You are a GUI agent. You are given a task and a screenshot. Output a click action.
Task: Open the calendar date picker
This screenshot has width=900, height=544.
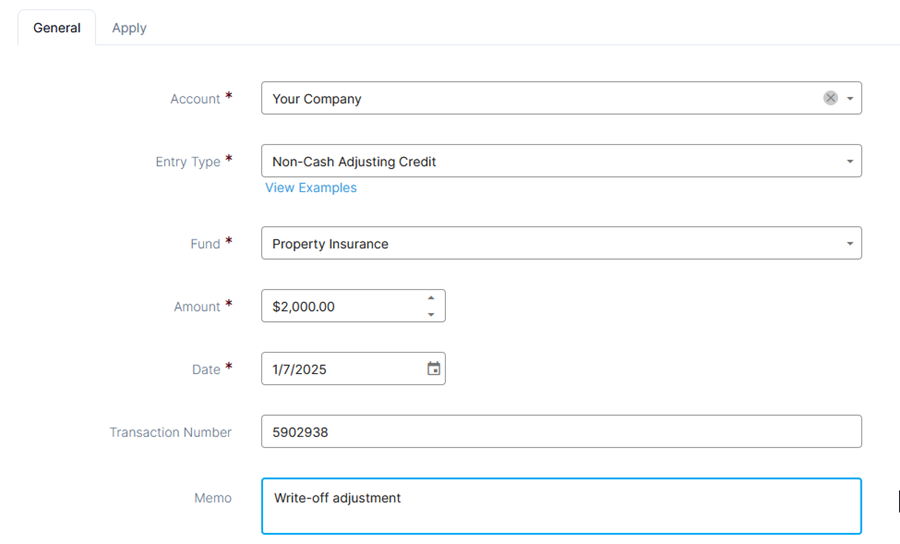(x=434, y=368)
